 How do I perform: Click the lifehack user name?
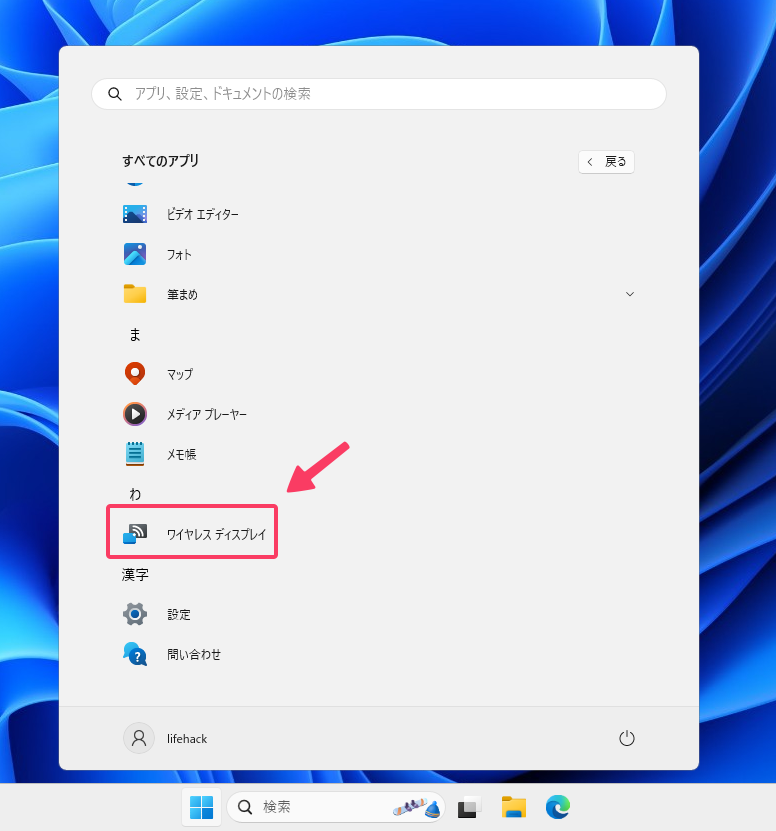click(187, 739)
